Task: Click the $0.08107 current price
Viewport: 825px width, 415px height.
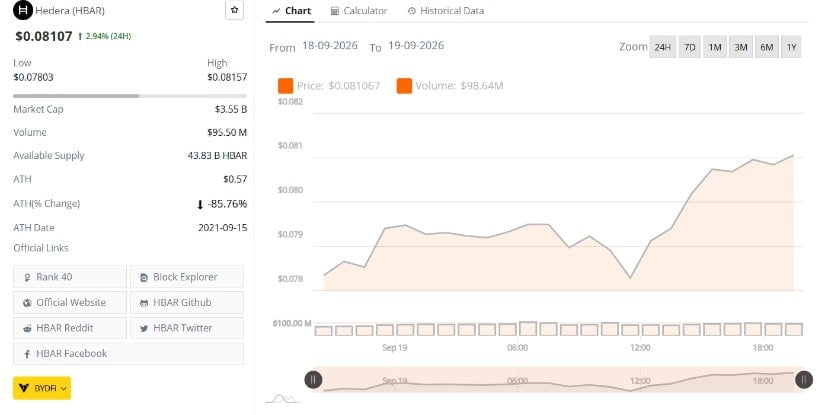Action: [44, 36]
